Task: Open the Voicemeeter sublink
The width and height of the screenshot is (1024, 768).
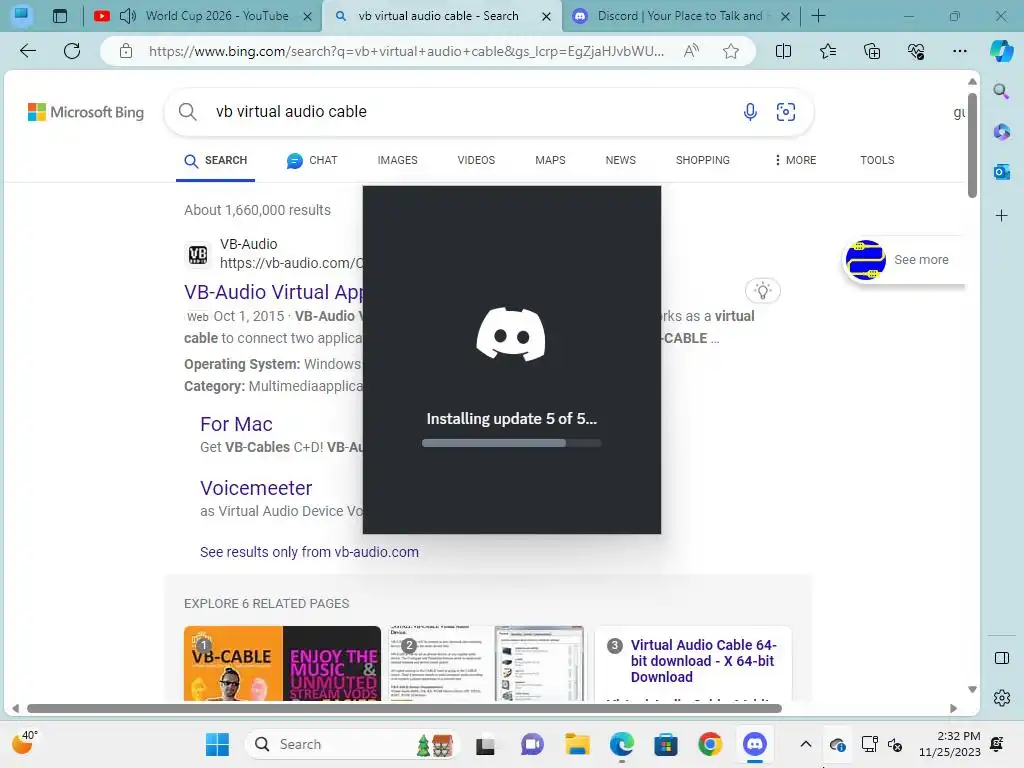Action: click(256, 488)
